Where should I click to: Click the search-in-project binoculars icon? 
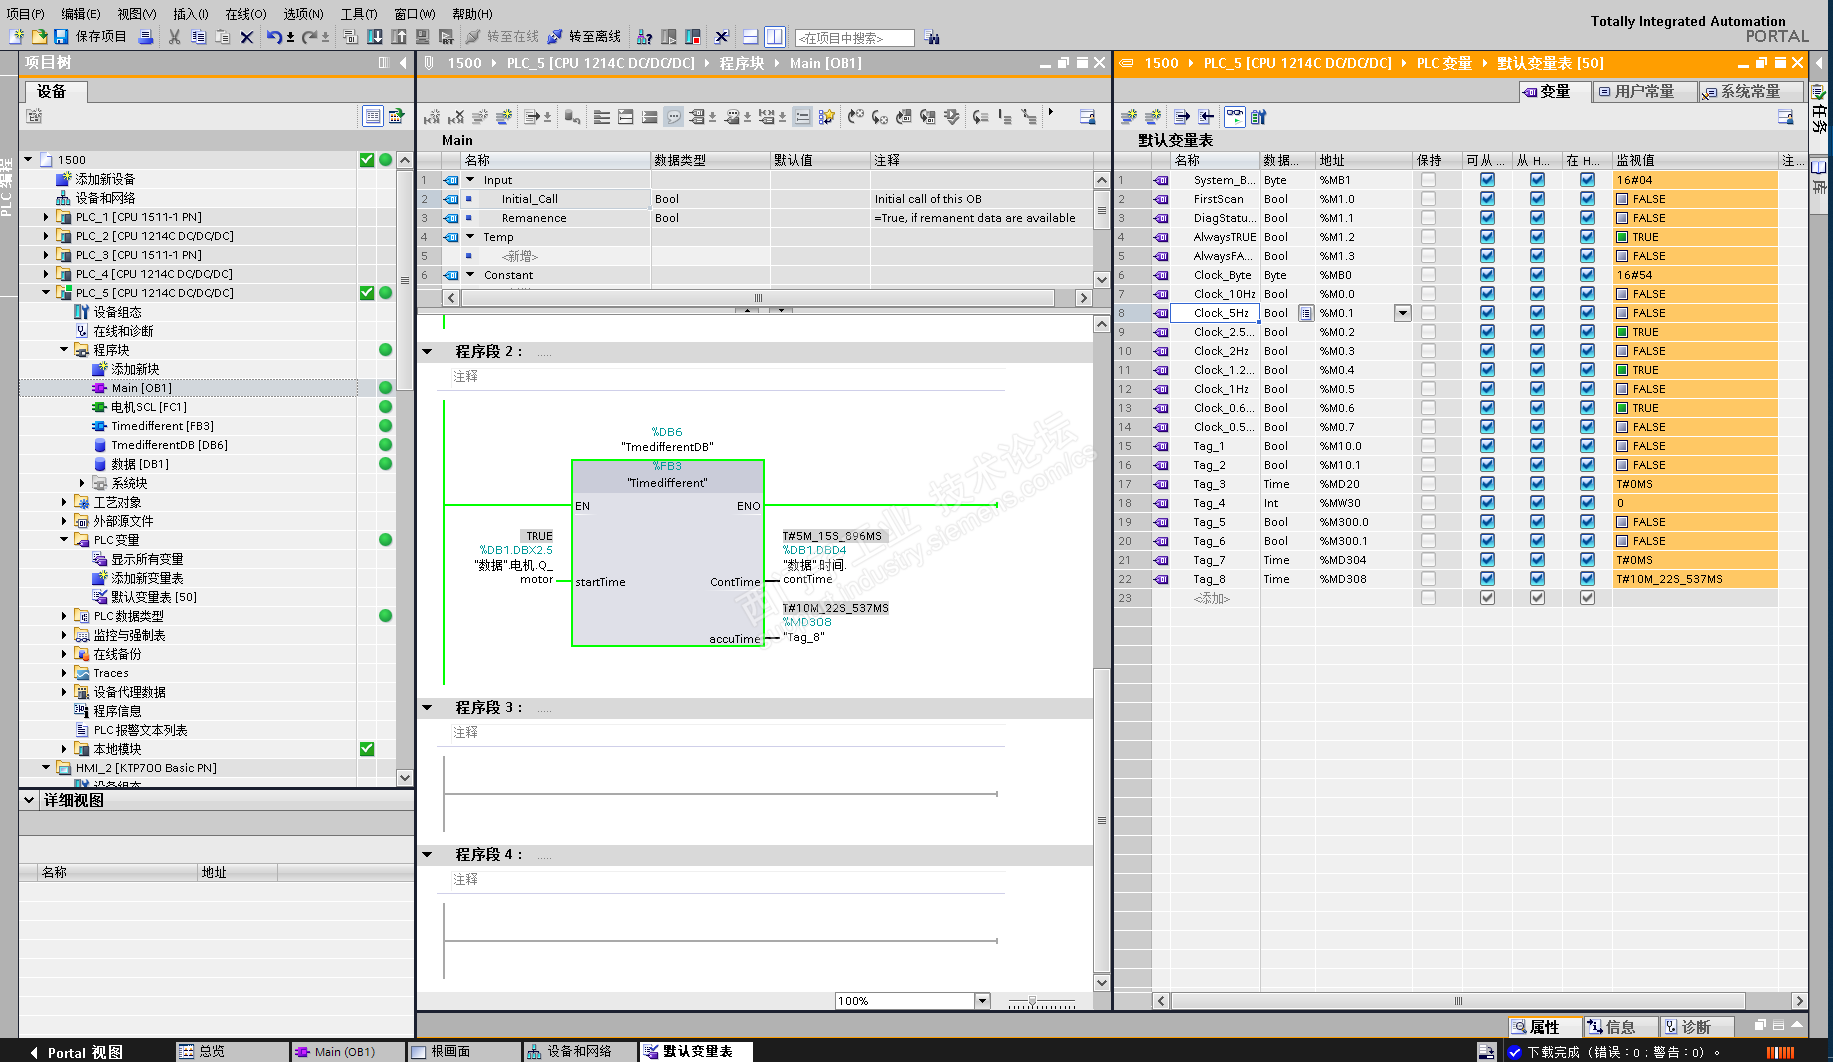click(932, 38)
